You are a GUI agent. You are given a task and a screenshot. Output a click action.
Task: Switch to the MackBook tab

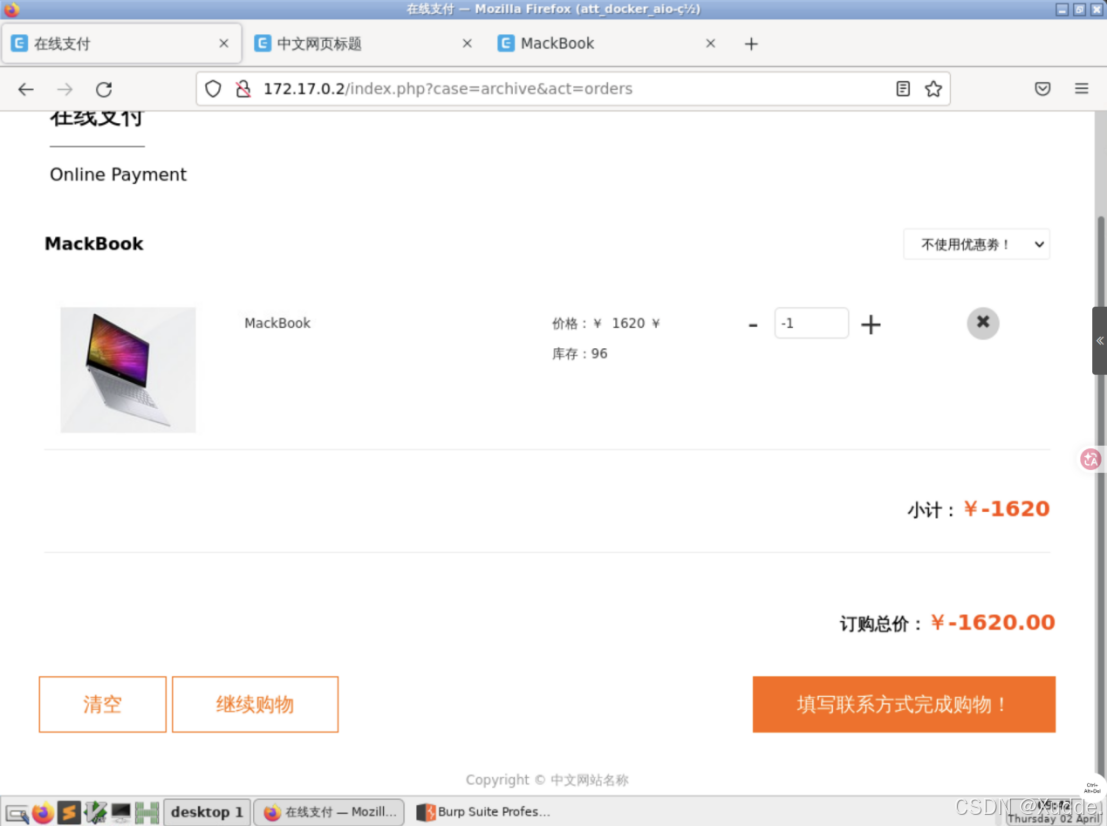608,44
